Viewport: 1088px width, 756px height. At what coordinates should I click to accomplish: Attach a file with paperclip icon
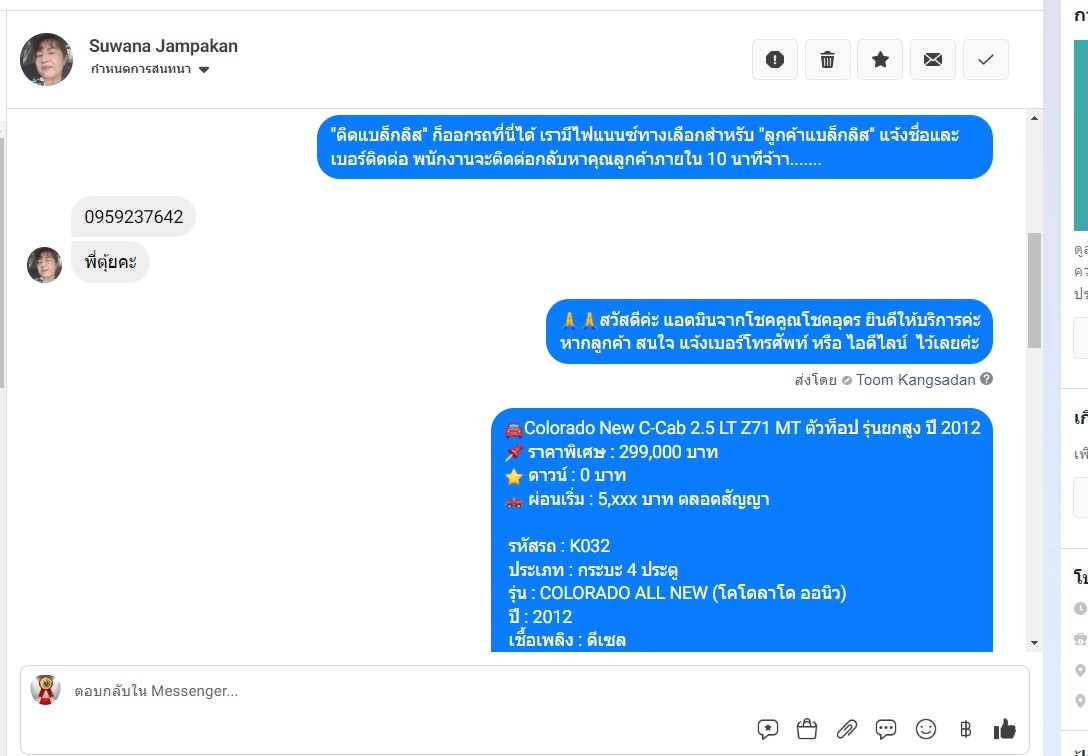click(846, 729)
